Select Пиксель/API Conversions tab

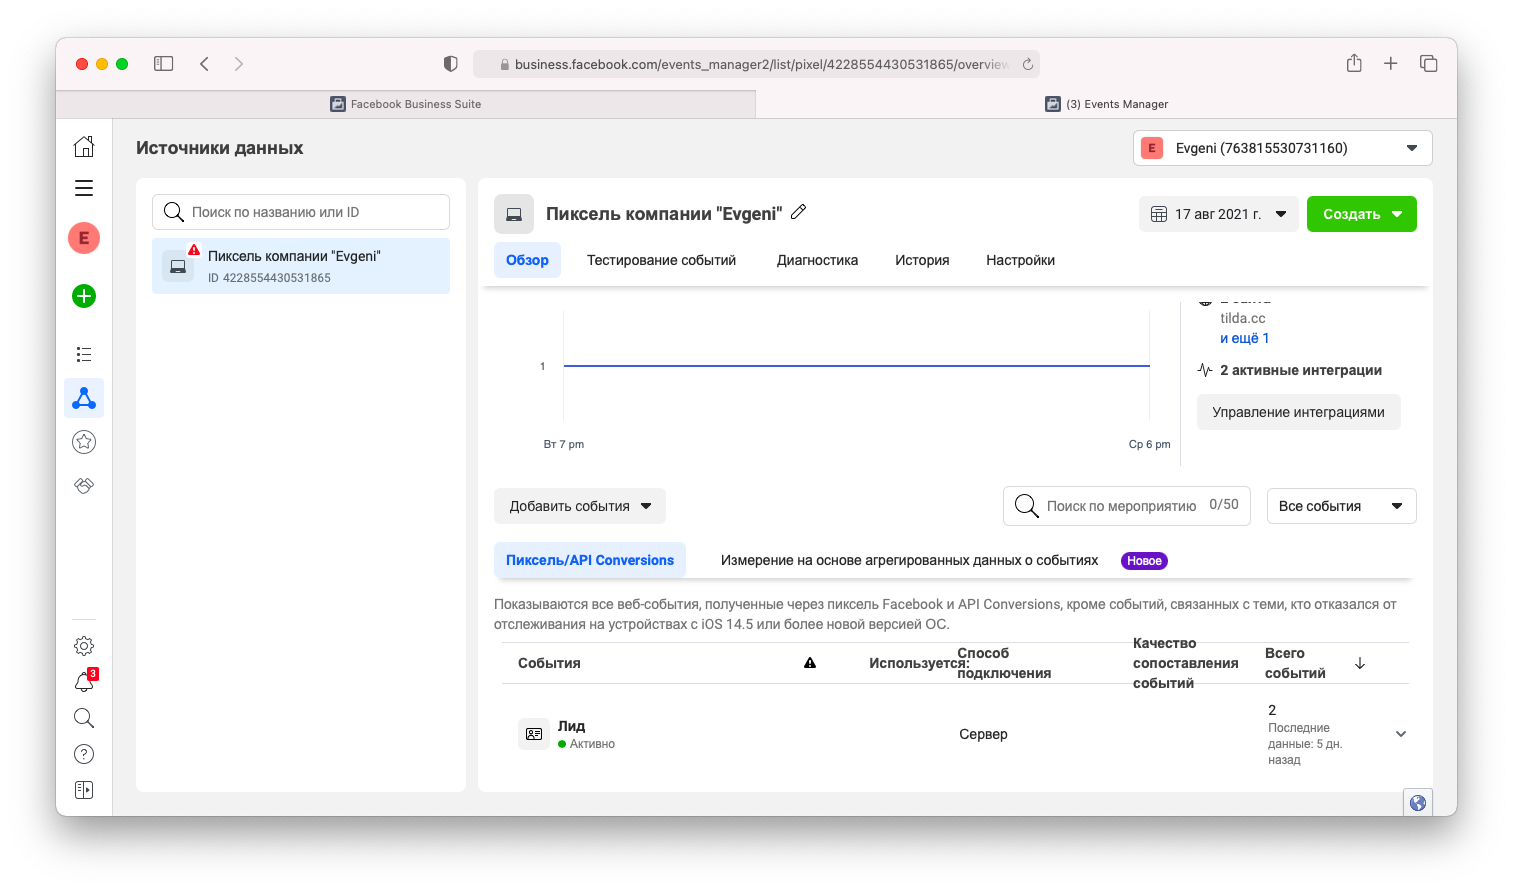pos(590,560)
